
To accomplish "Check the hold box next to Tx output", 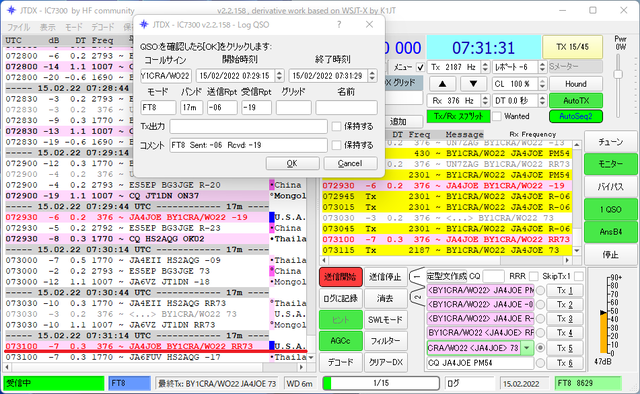I will point(336,126).
